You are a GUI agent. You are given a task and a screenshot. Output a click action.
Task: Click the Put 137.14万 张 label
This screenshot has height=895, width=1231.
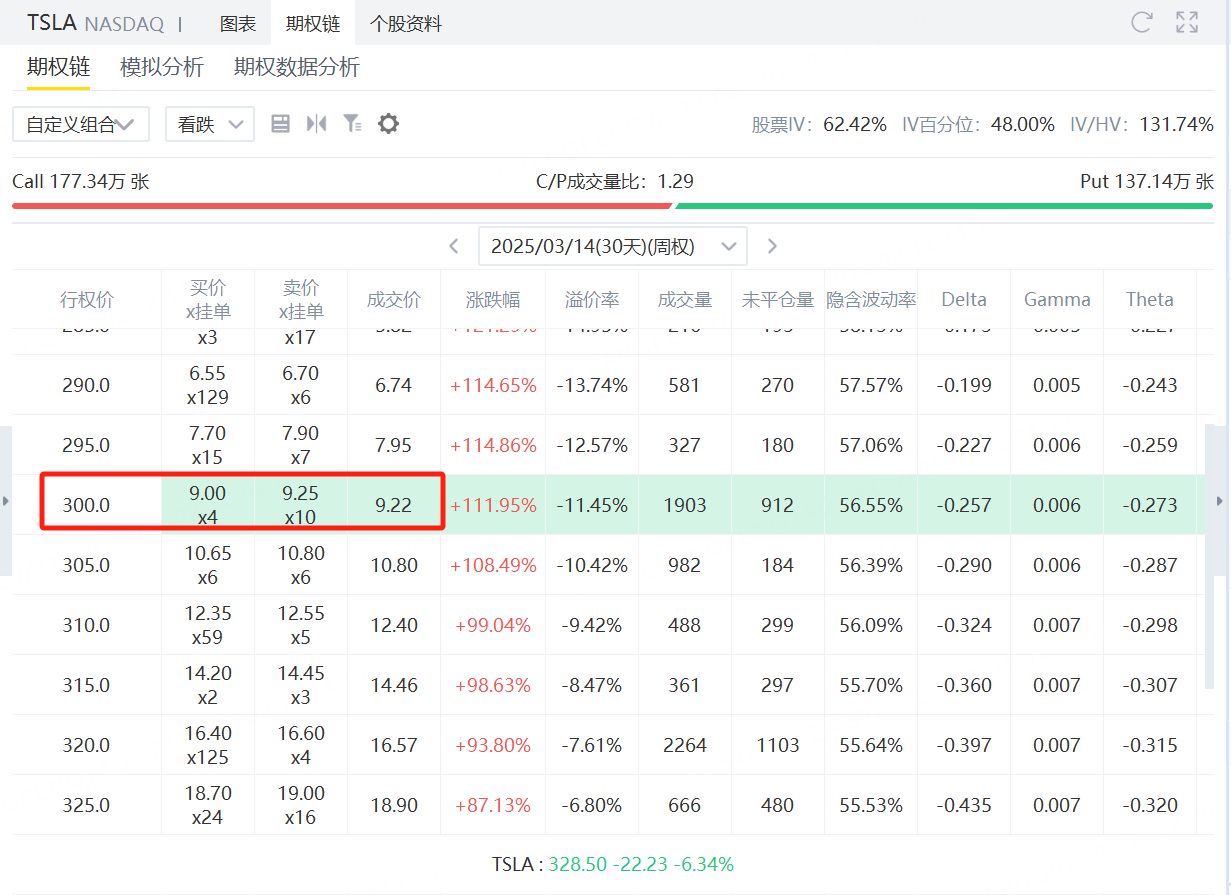1147,181
